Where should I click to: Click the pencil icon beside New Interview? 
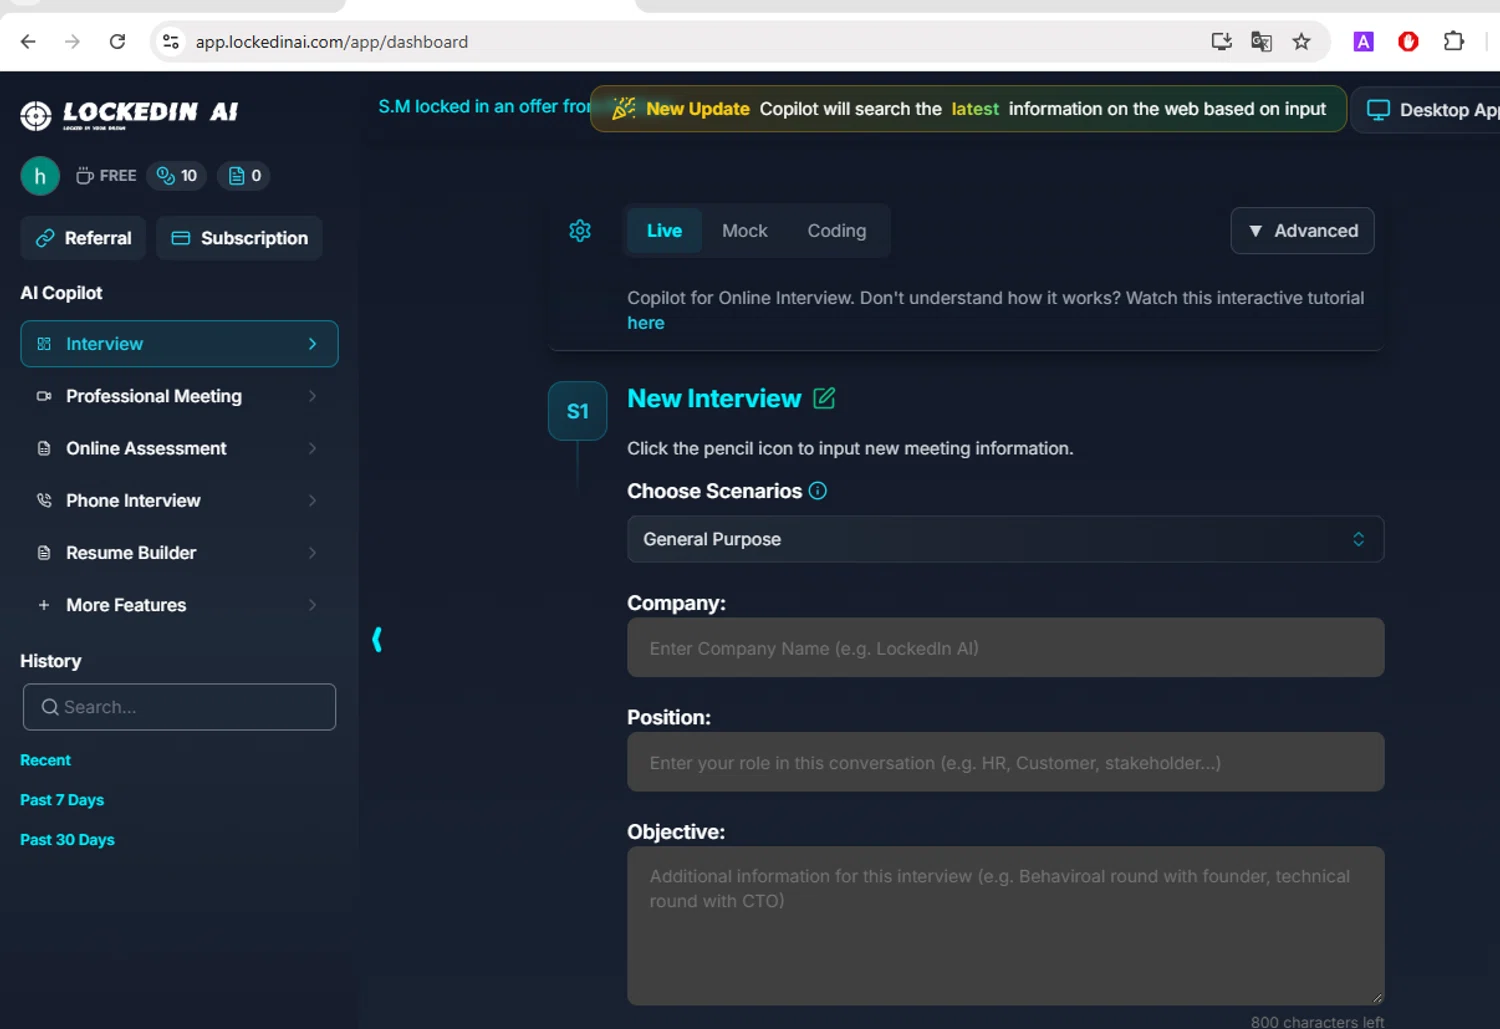(824, 398)
